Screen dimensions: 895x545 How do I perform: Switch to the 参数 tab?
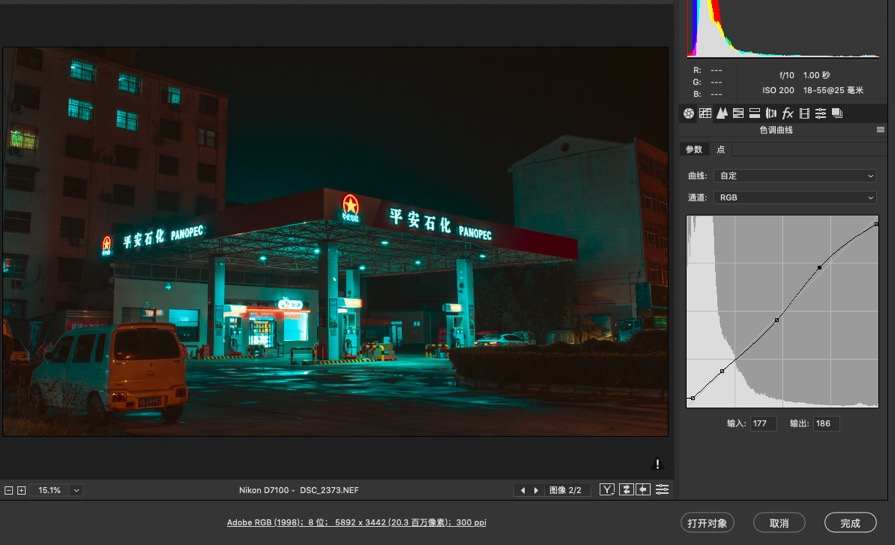[694, 150]
